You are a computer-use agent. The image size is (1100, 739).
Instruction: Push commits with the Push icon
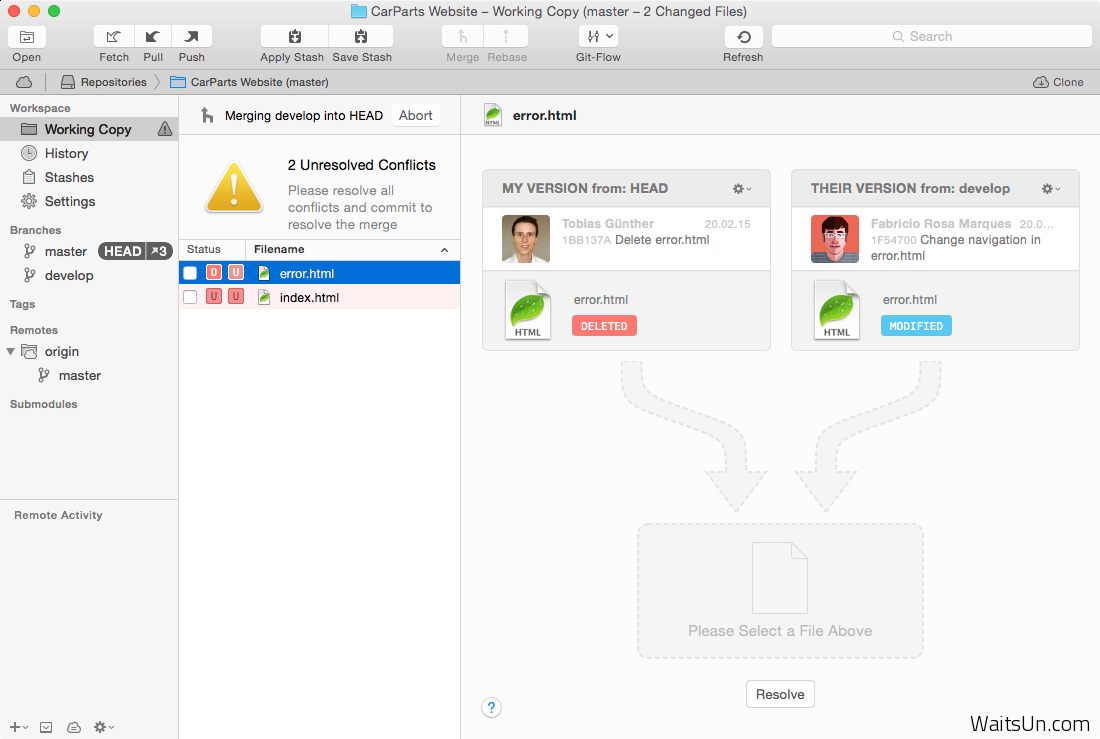(191, 37)
